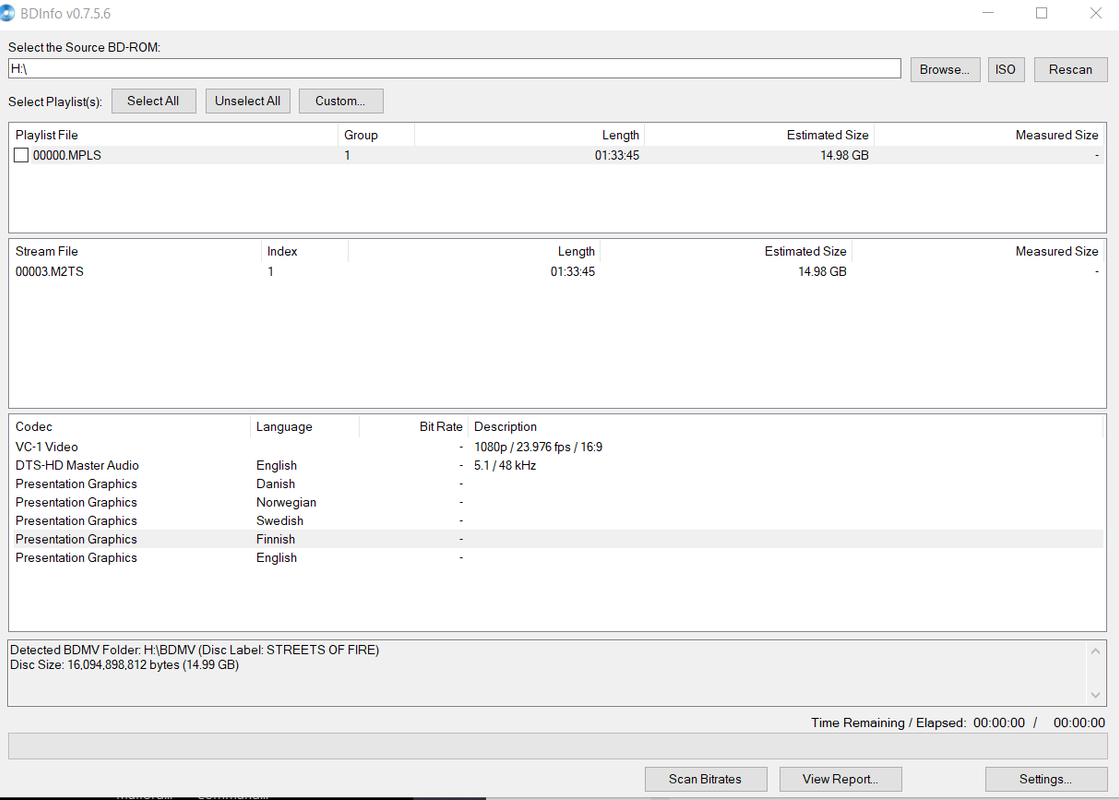Image resolution: width=1119 pixels, height=800 pixels.
Task: Click the Rescan button
Action: (1070, 69)
